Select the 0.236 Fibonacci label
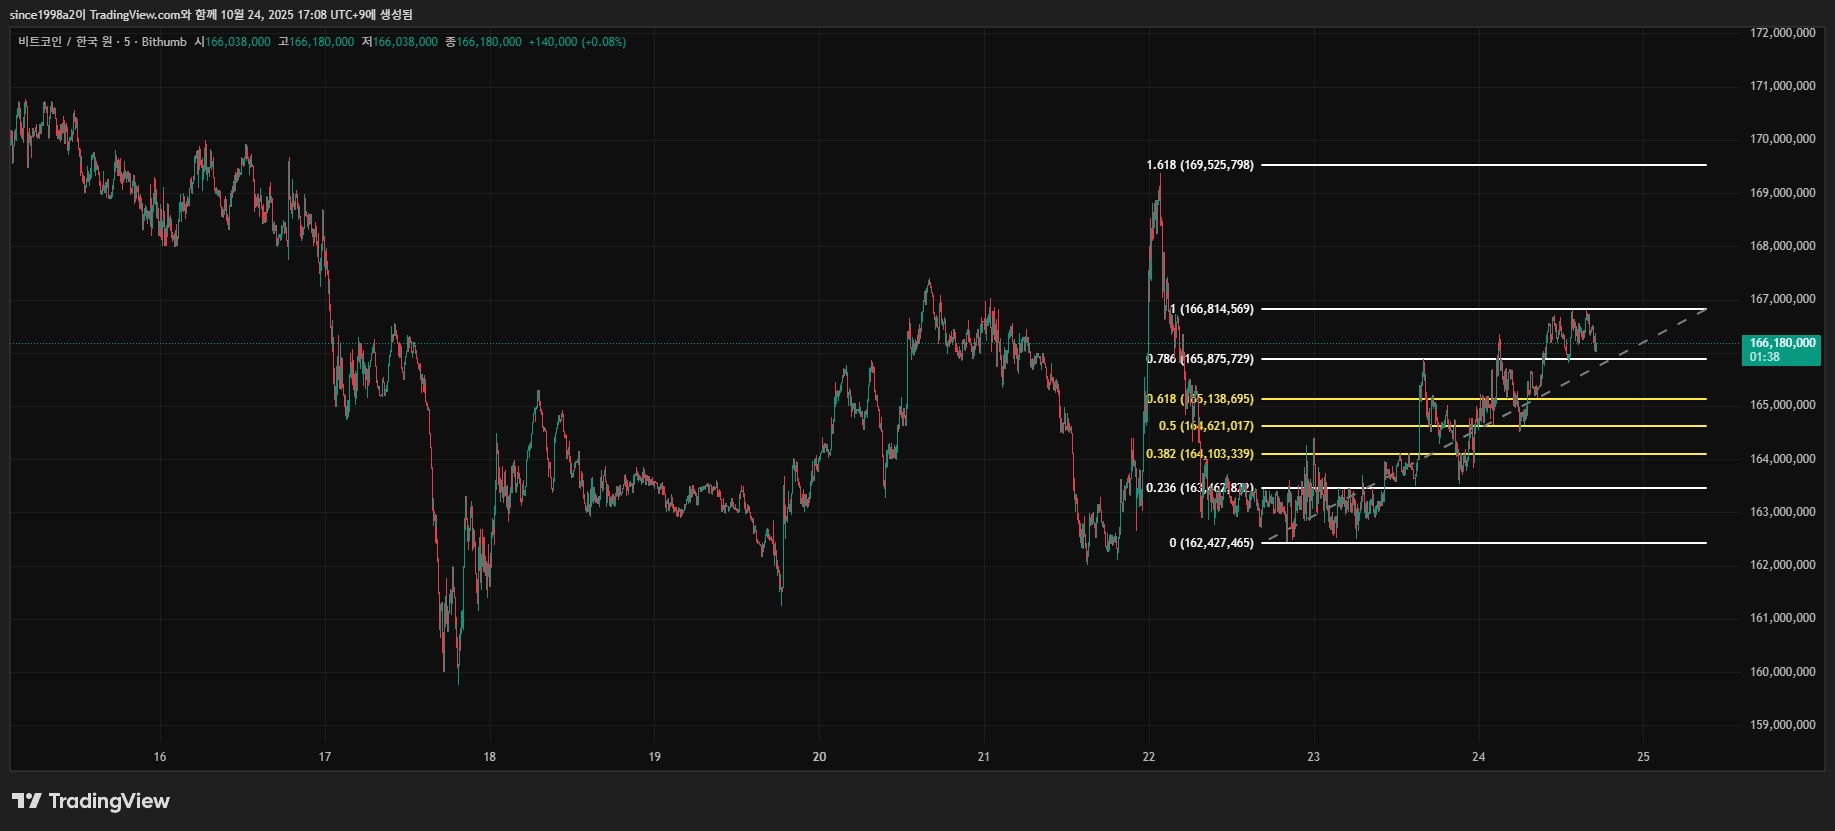This screenshot has width=1835, height=831. point(1200,488)
